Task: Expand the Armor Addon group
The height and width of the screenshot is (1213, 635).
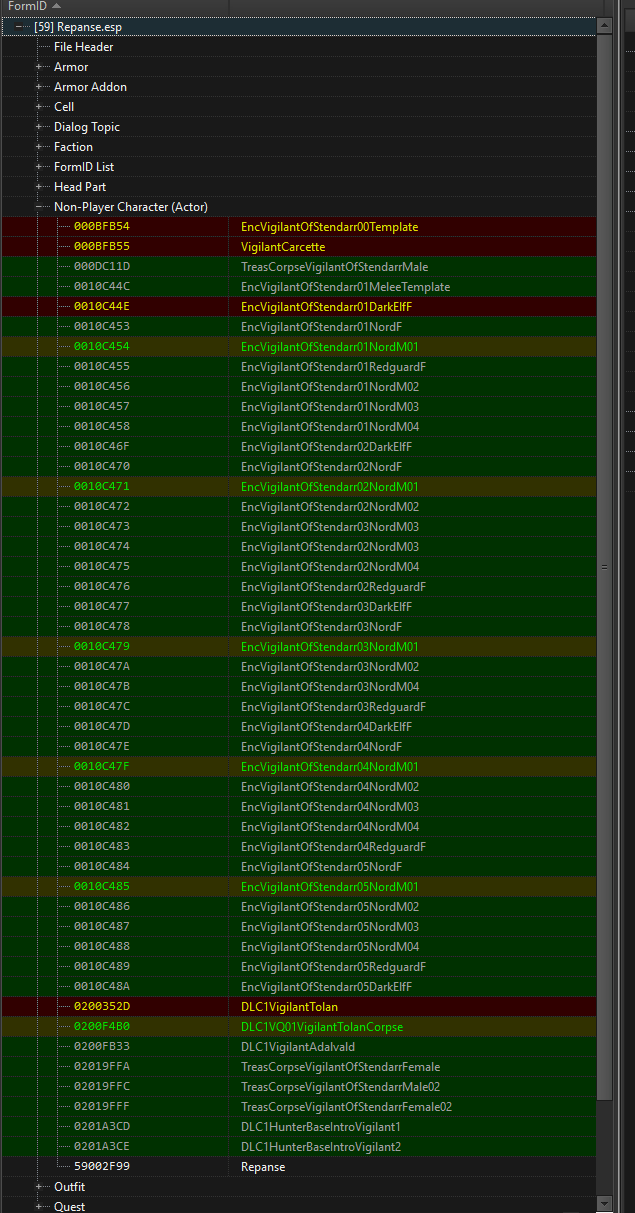Action: pos(41,87)
